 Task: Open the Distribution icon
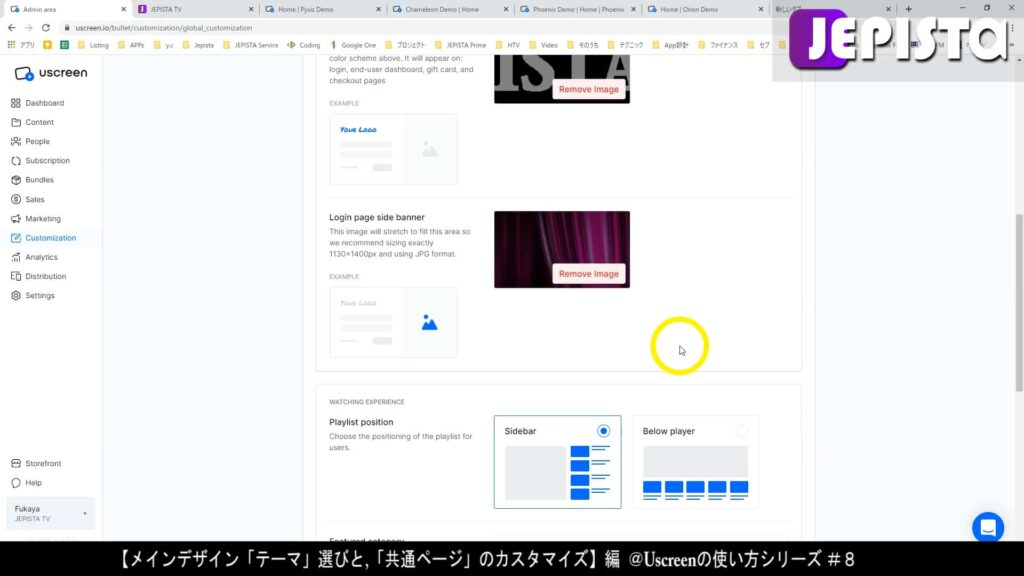pos(16,276)
